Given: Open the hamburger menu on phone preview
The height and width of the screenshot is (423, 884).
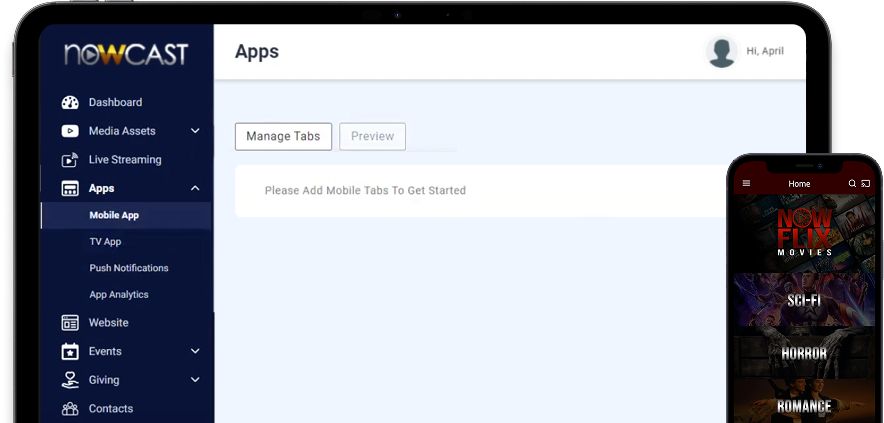Looking at the screenshot, I should [x=746, y=184].
